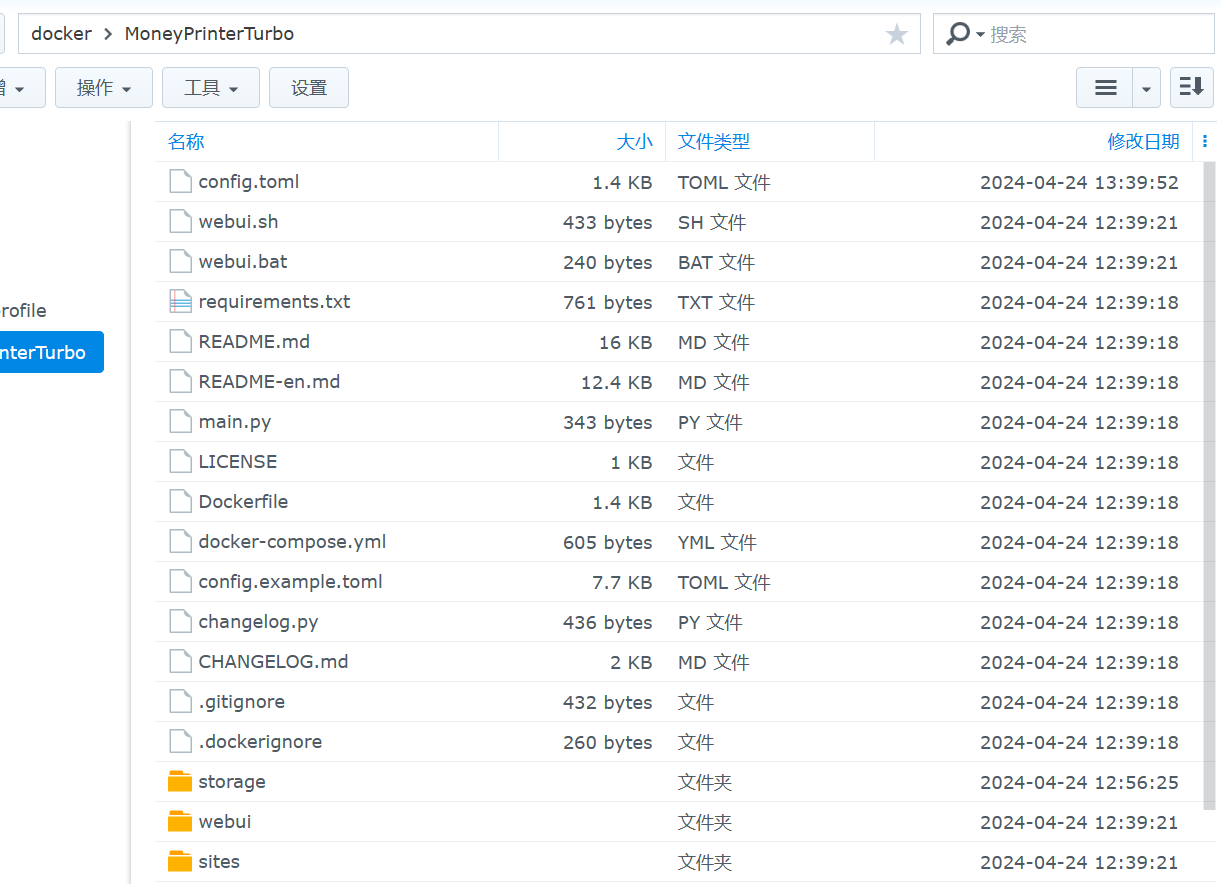This screenshot has width=1221, height=884.
Task: Select the .dockerignore file name
Action: pos(260,742)
